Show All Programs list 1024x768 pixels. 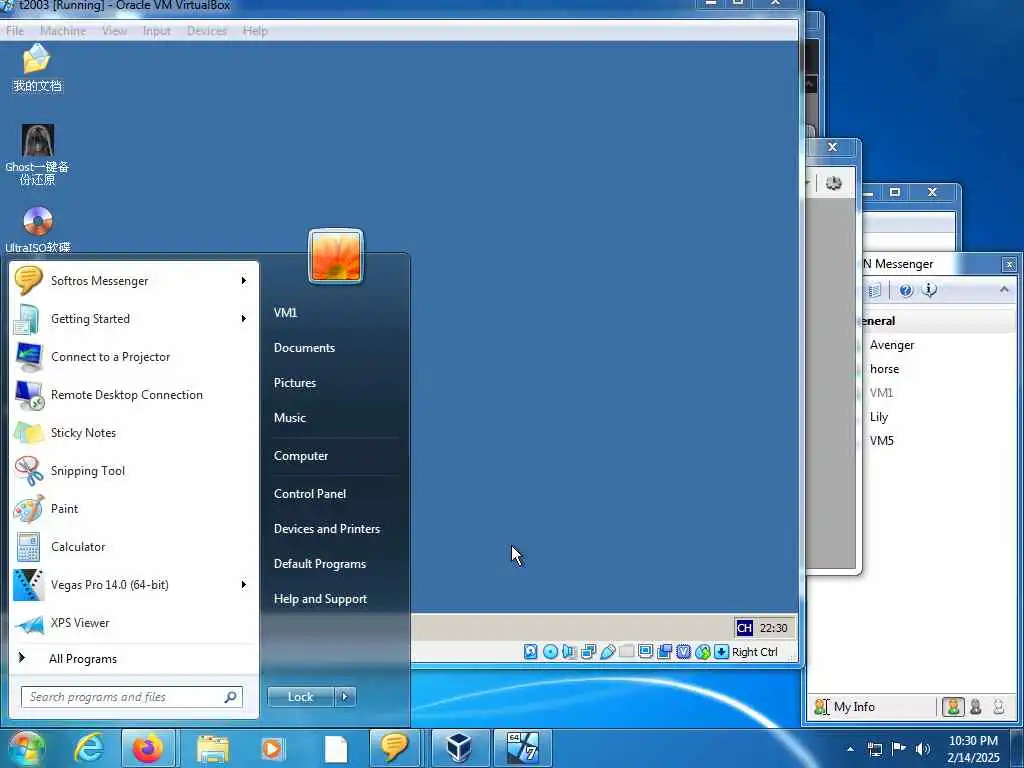click(x=134, y=658)
